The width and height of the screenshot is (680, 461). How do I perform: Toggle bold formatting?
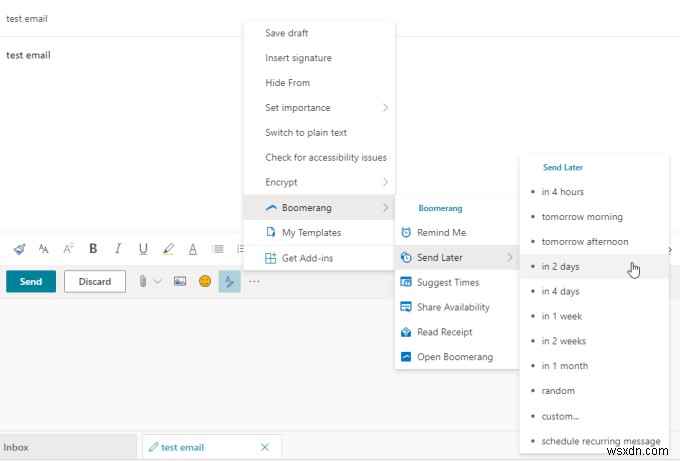93,248
